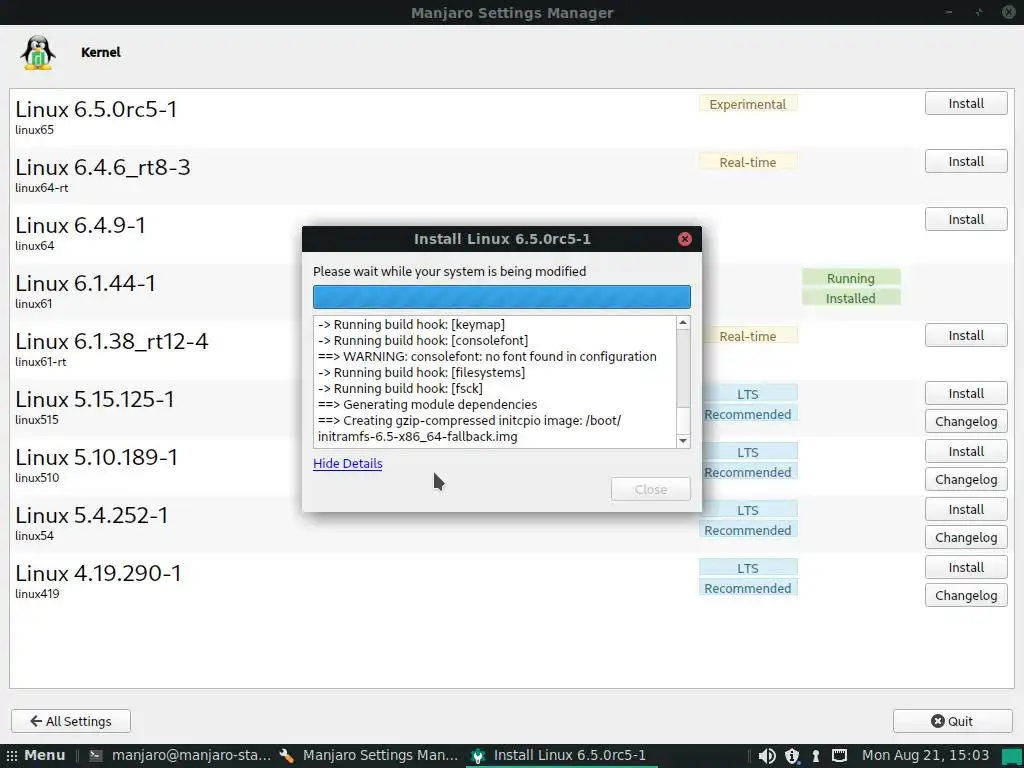The height and width of the screenshot is (768, 1024).
Task: Install the Linux 6.1.38_rt12-4 kernel
Action: pyautogui.click(x=966, y=336)
